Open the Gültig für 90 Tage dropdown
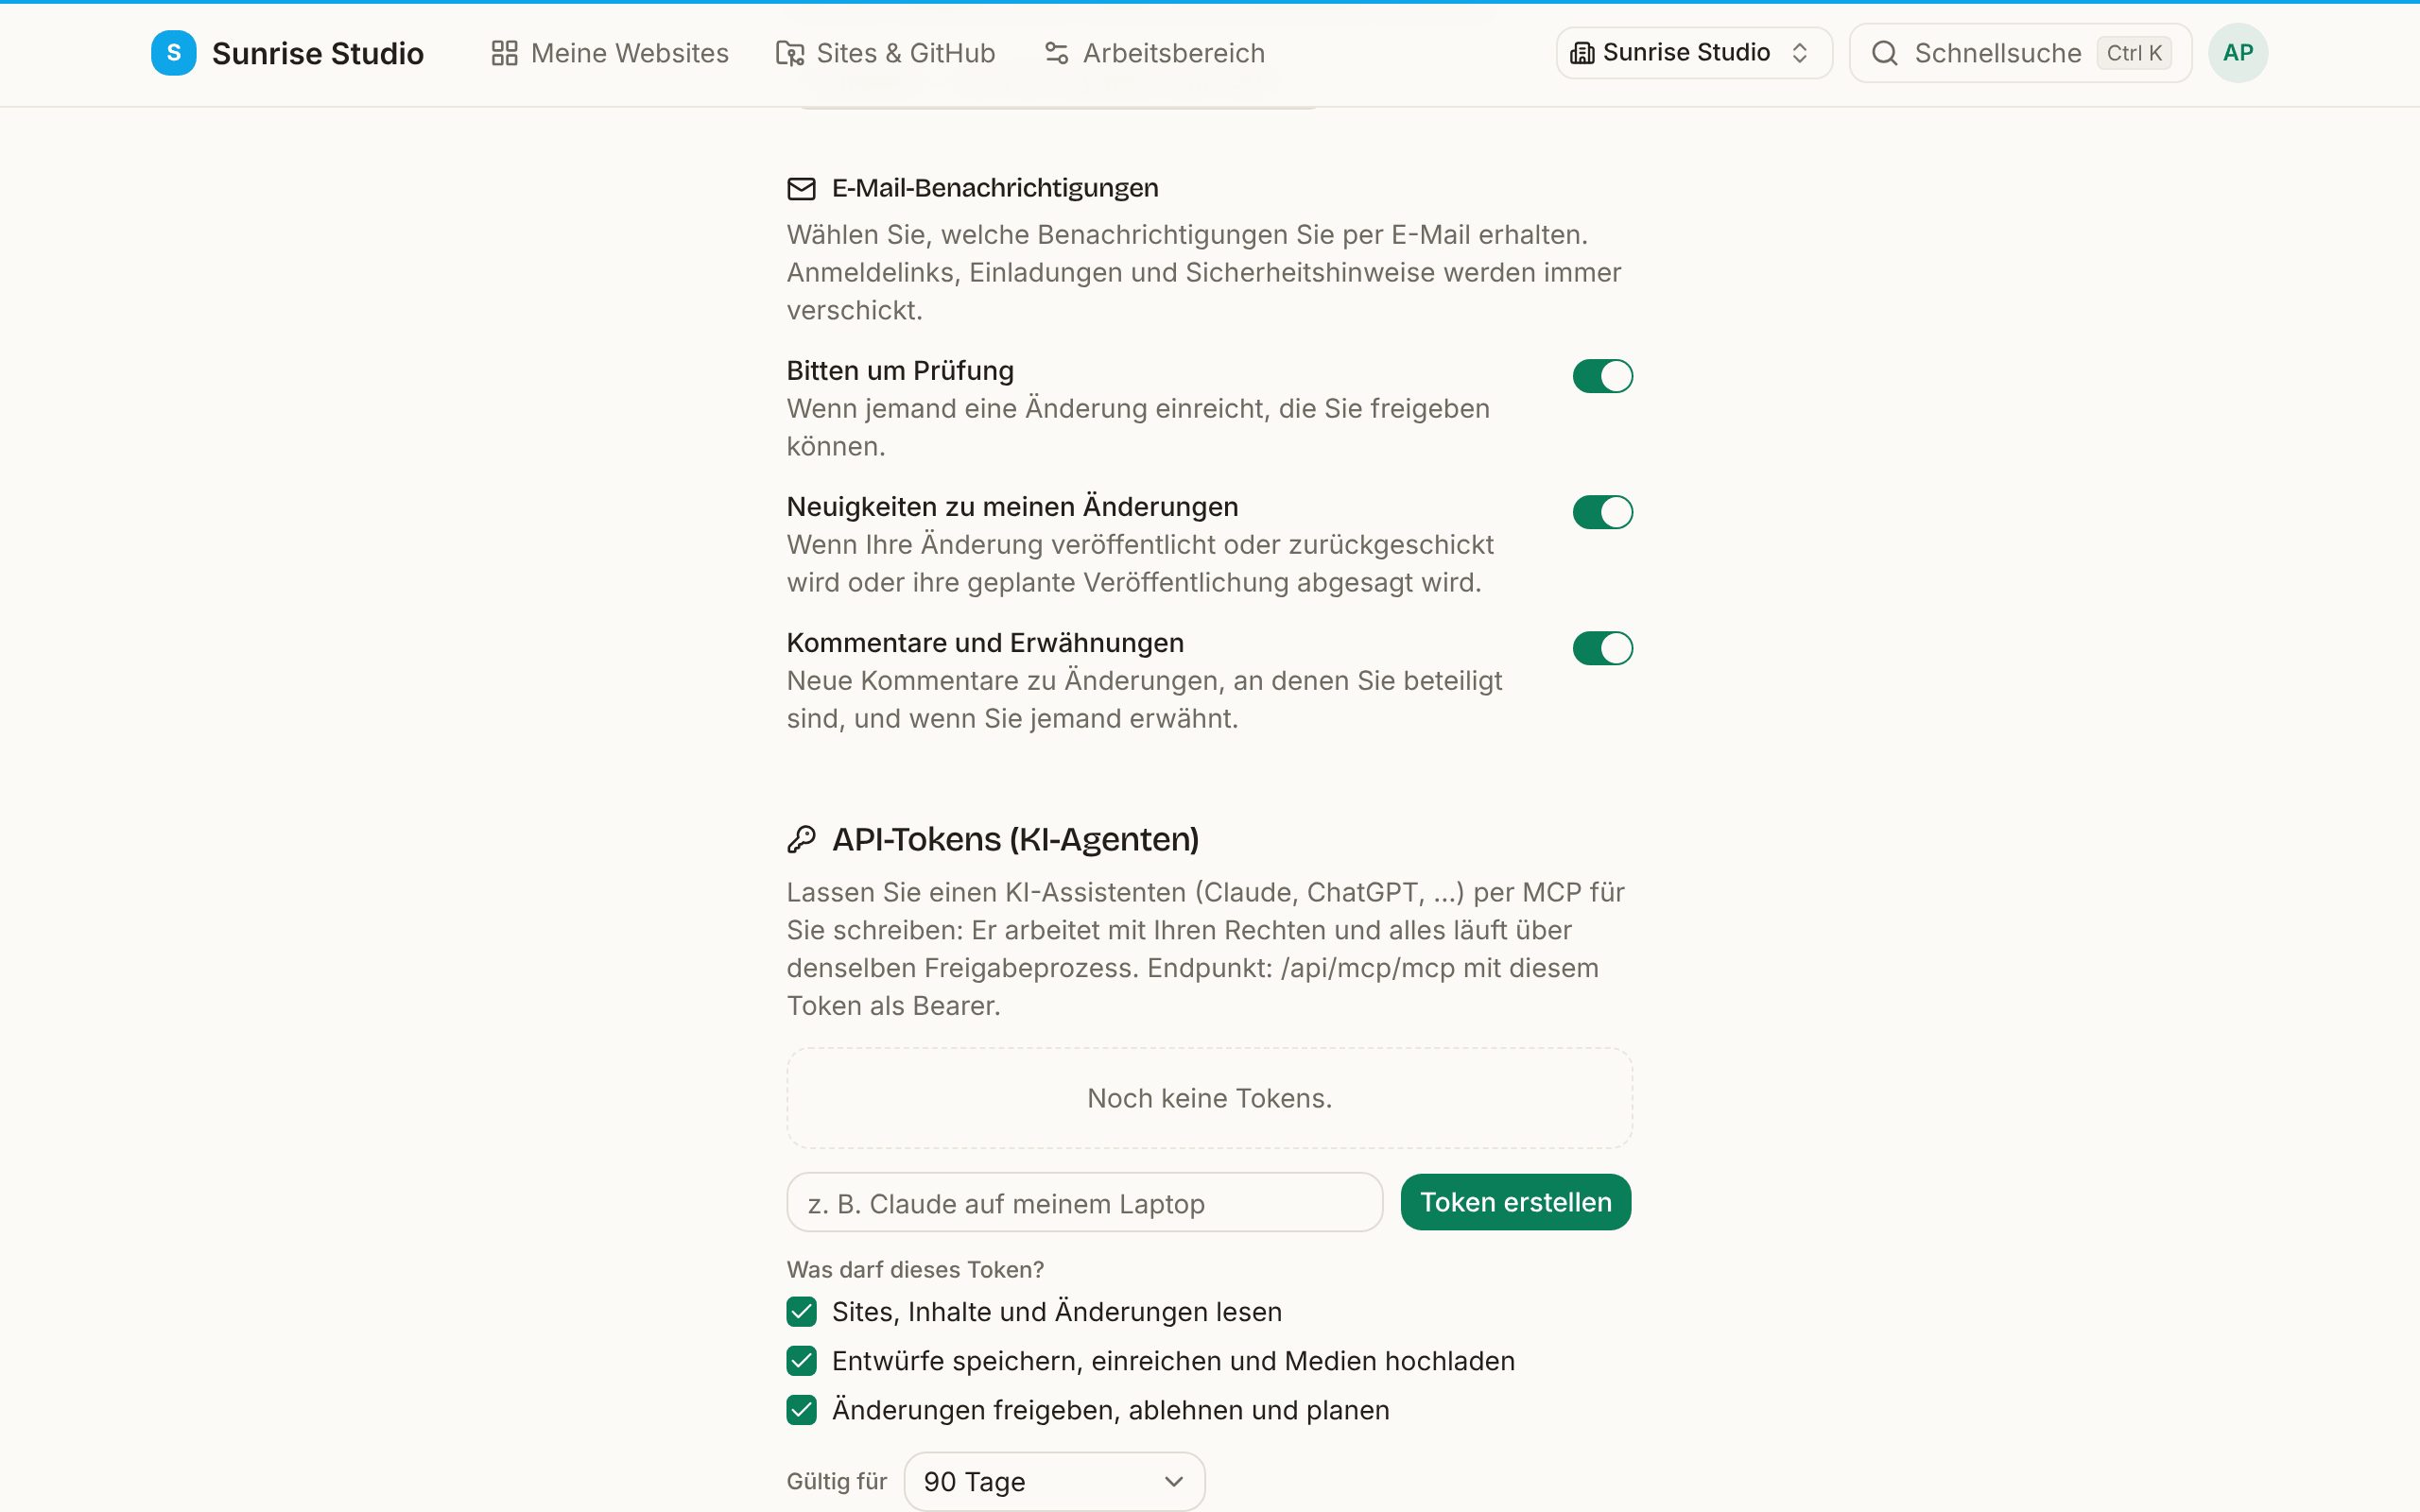 (1054, 1481)
